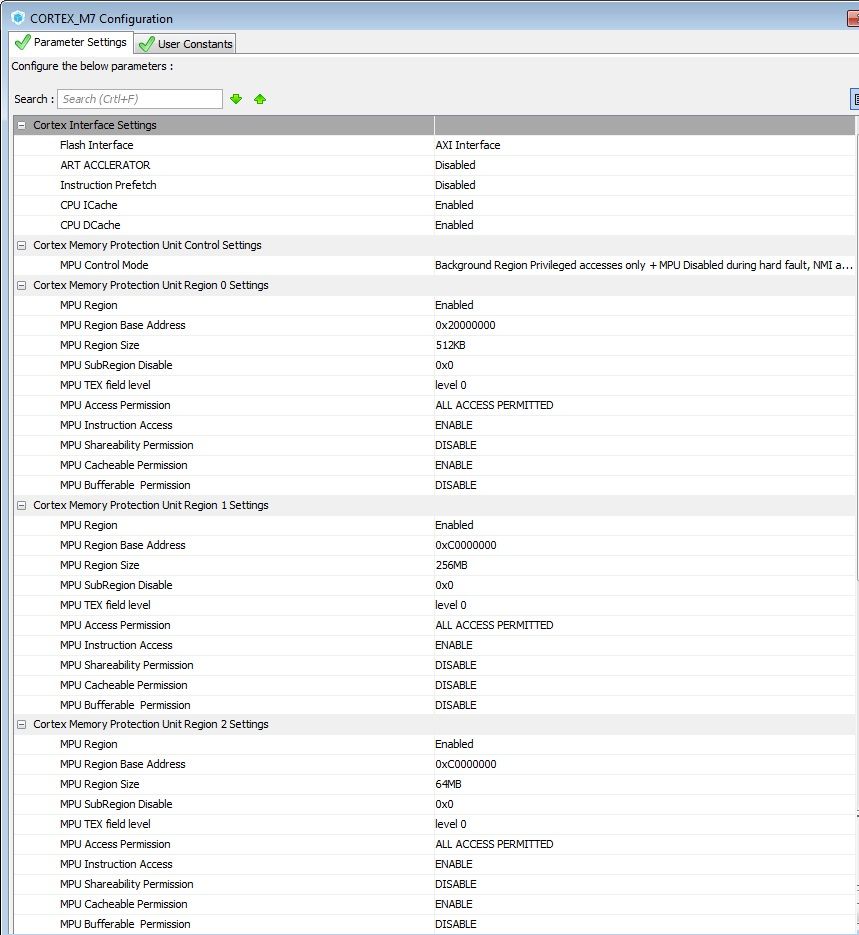This screenshot has height=935, width=859.
Task: Collapse the MPU Region 1 Settings group
Action: 21,505
